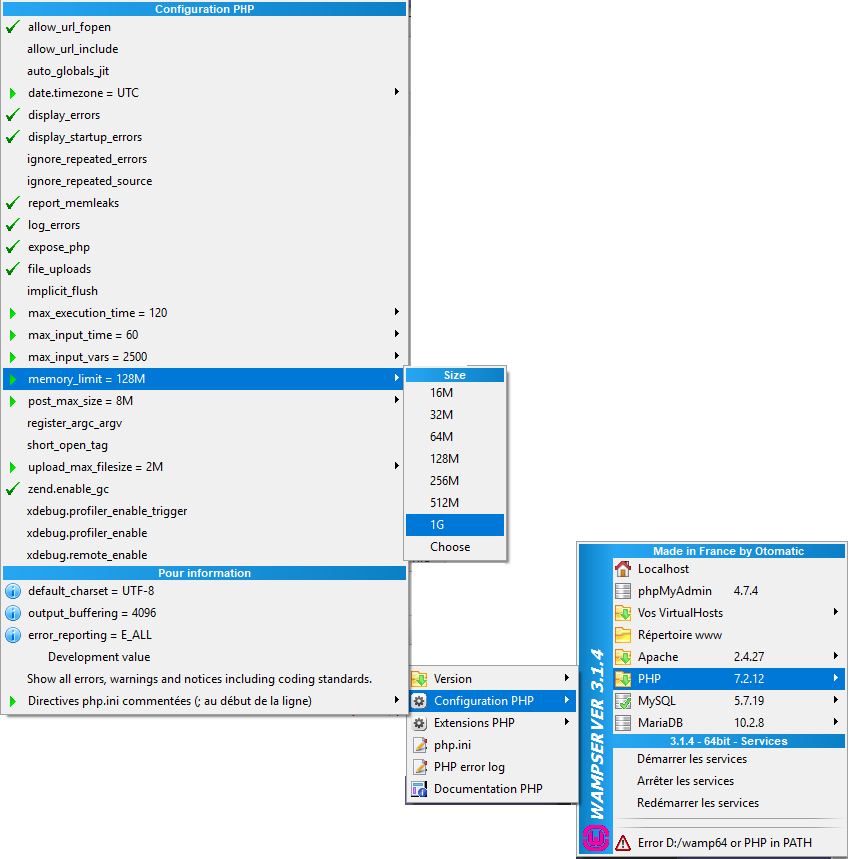Click the output_buffering info icon

pyautogui.click(x=13, y=612)
